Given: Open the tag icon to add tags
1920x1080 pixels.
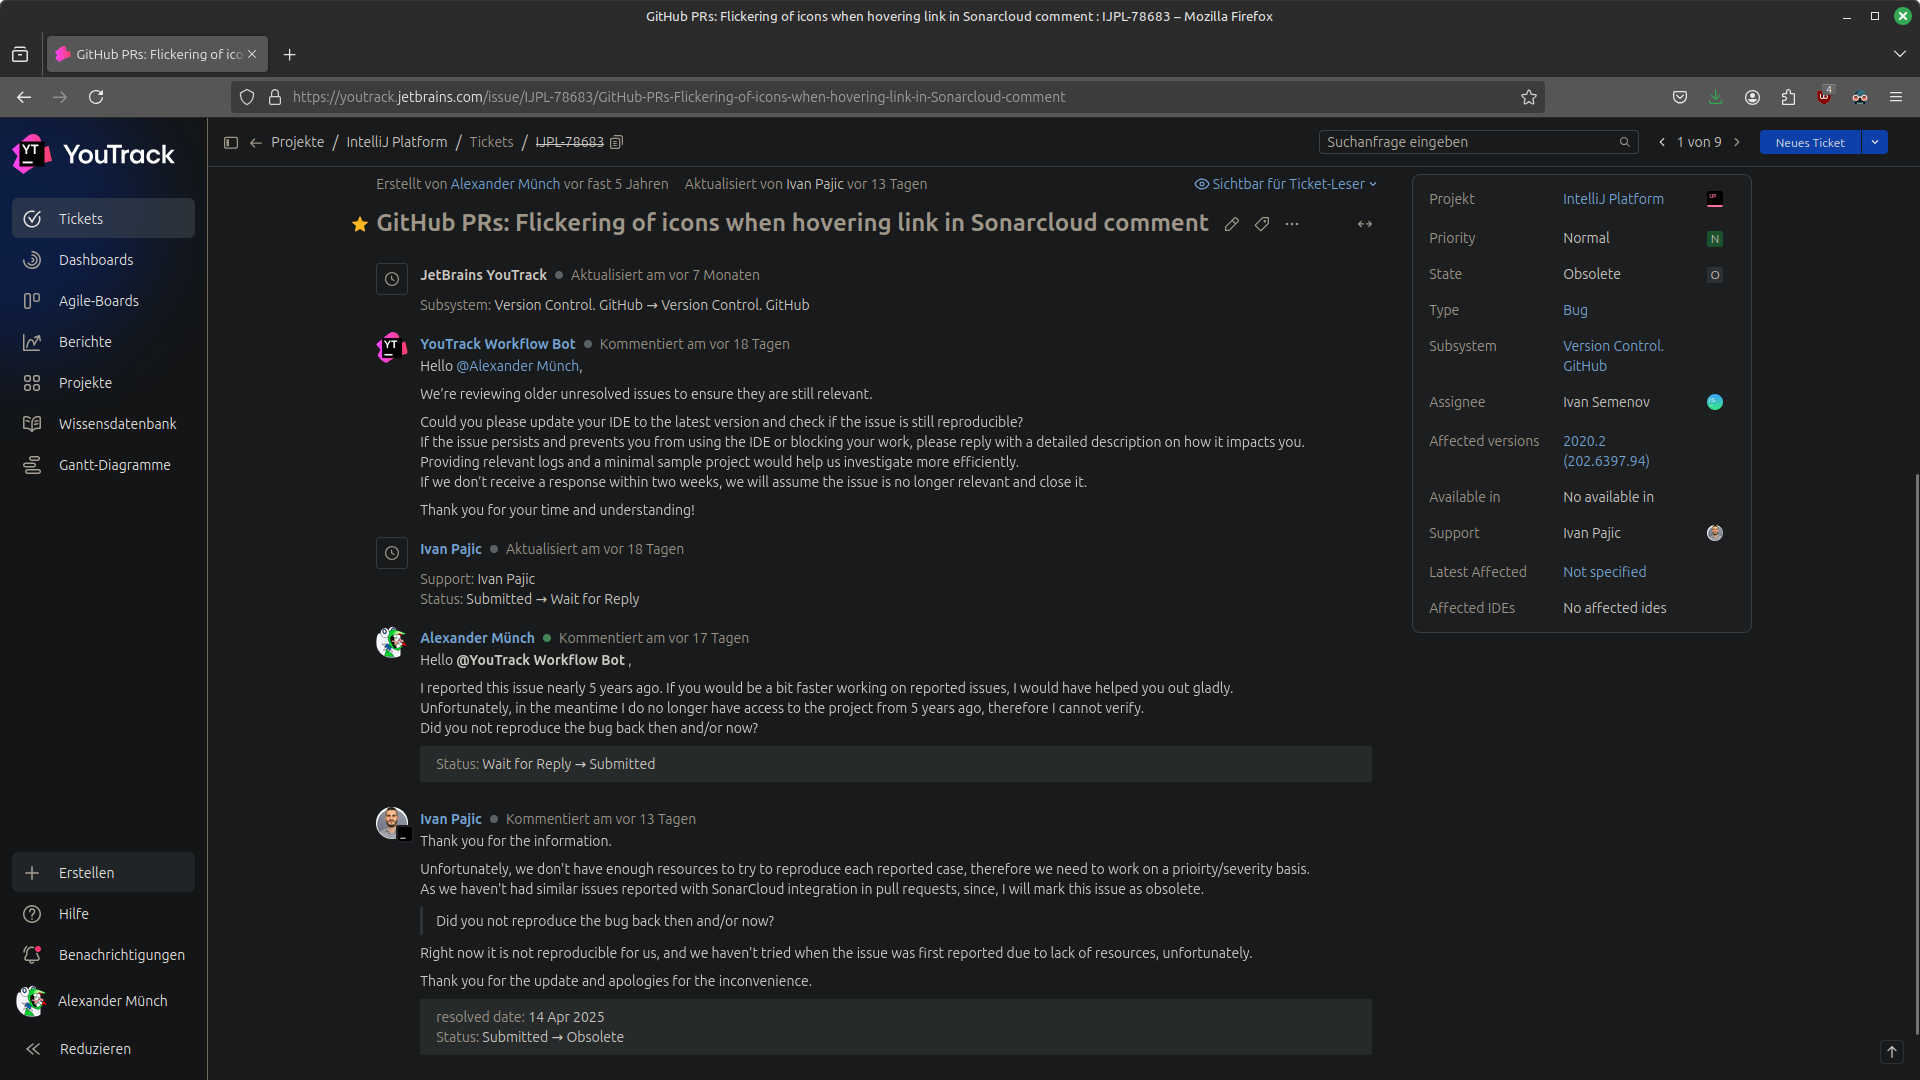Looking at the screenshot, I should (x=1262, y=225).
